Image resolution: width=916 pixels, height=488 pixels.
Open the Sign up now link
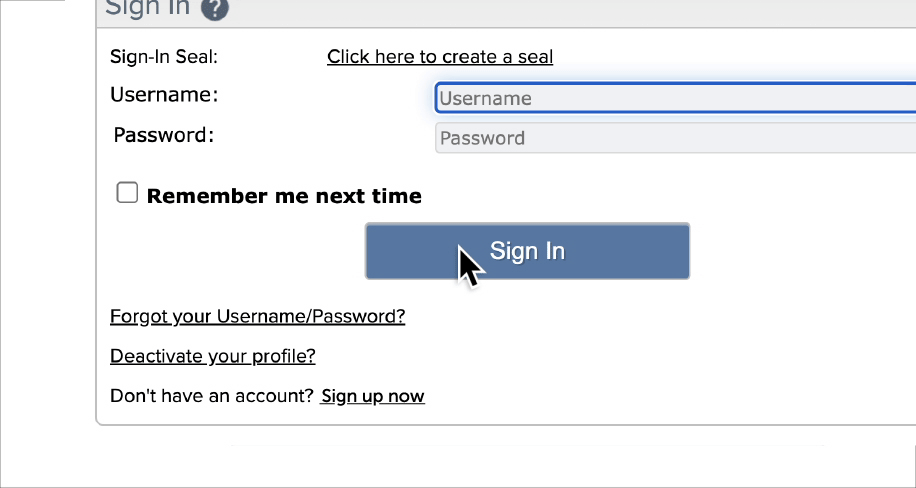[x=373, y=396]
